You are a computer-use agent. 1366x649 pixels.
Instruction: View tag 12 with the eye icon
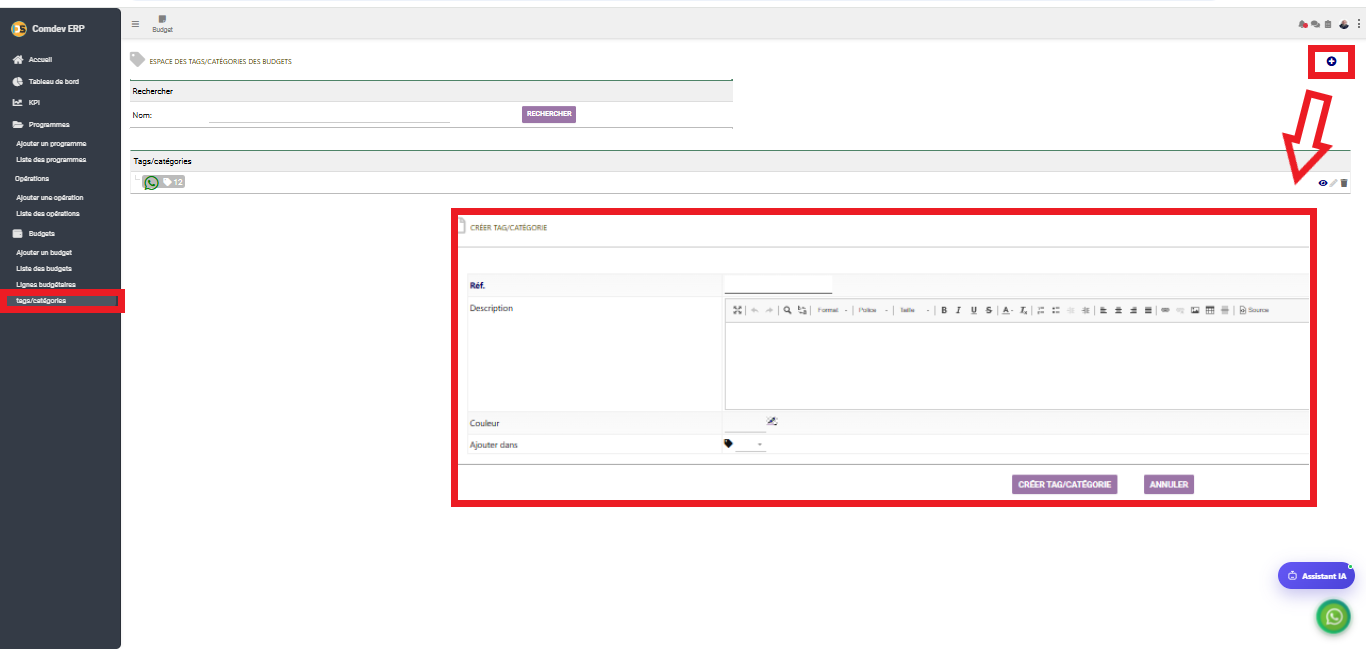1323,183
